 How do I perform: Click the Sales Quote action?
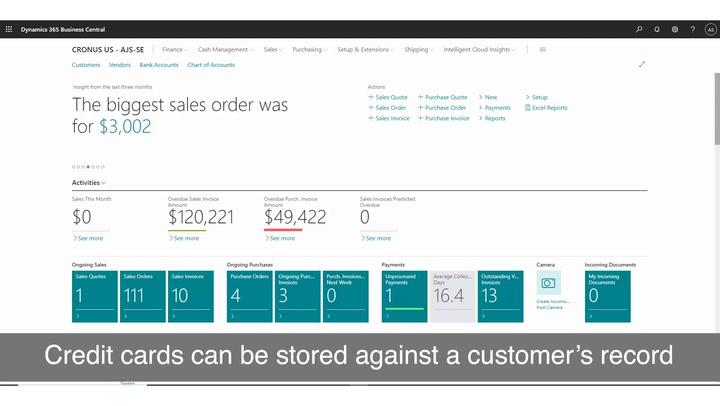387,97
